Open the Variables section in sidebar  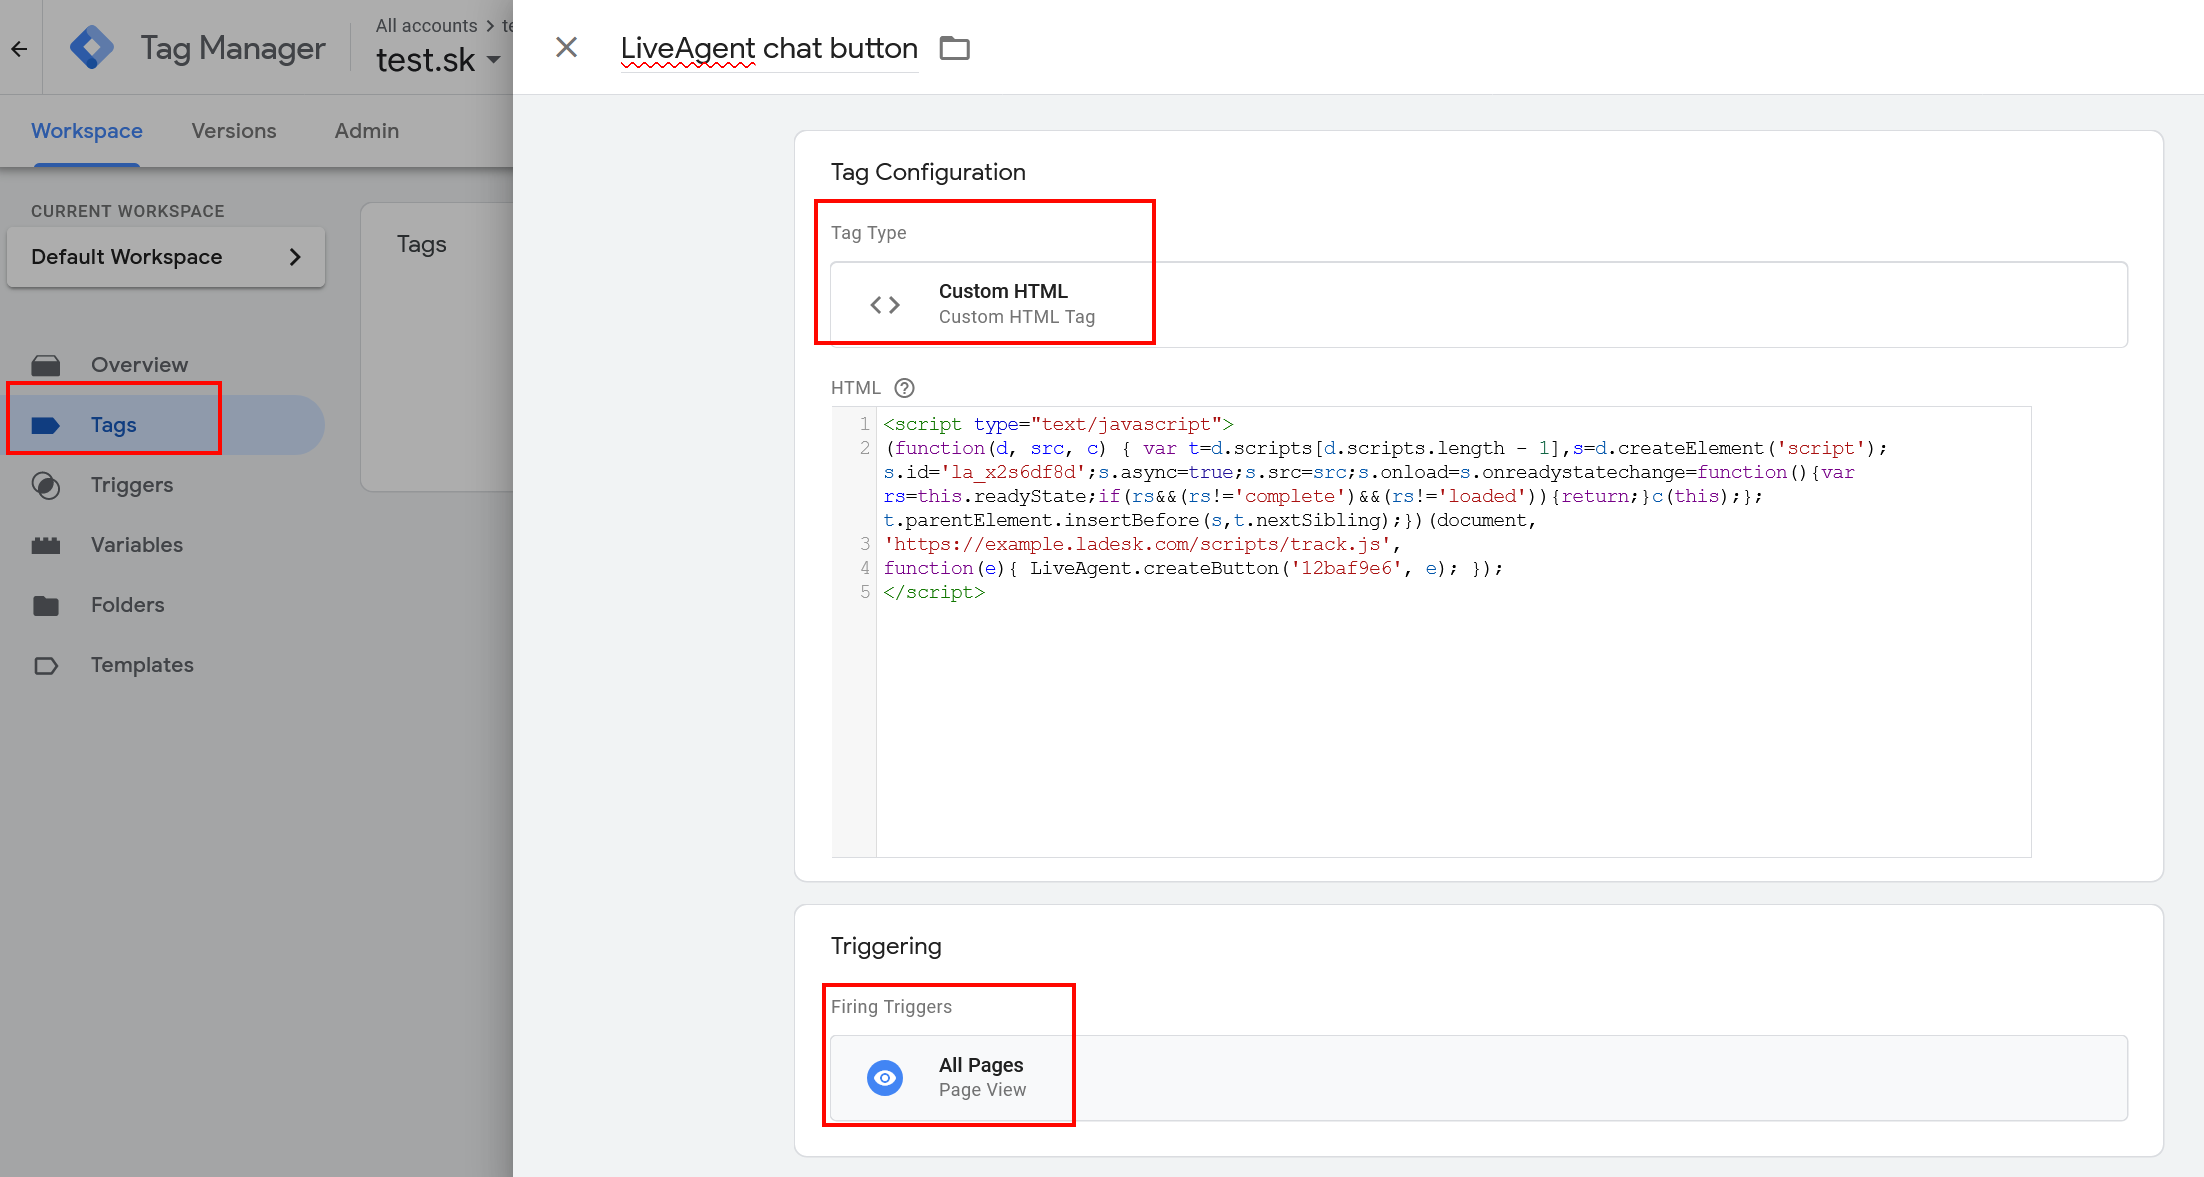pyautogui.click(x=136, y=545)
